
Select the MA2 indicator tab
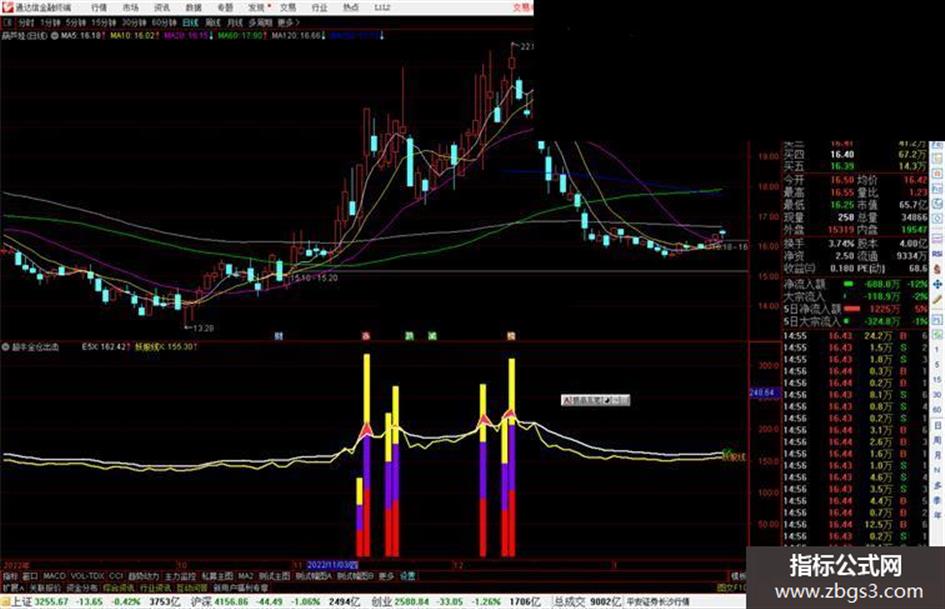pyautogui.click(x=245, y=576)
